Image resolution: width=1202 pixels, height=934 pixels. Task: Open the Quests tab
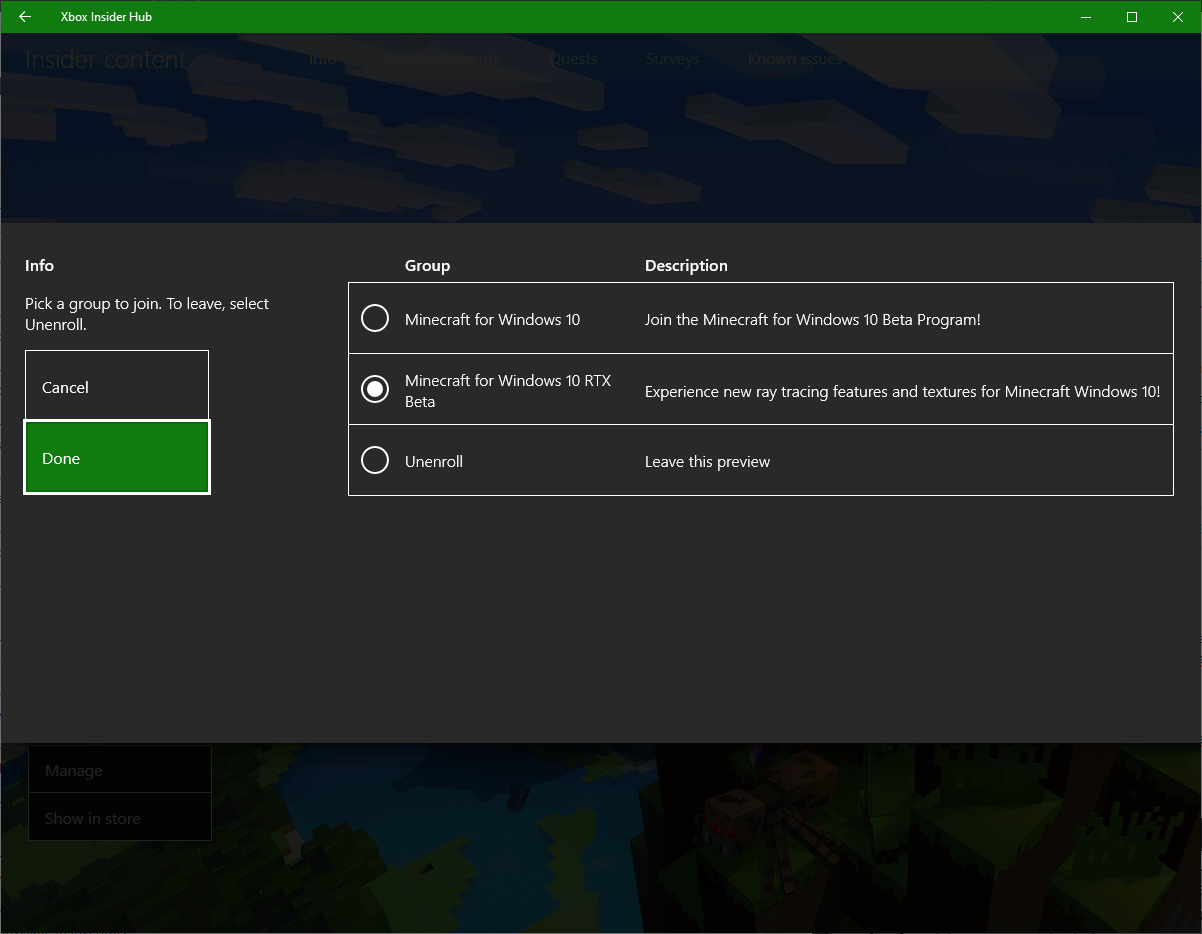pyautogui.click(x=574, y=59)
